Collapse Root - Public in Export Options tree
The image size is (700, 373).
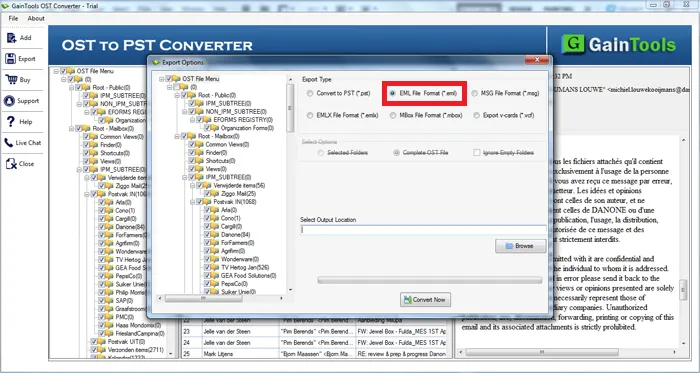pos(177,95)
